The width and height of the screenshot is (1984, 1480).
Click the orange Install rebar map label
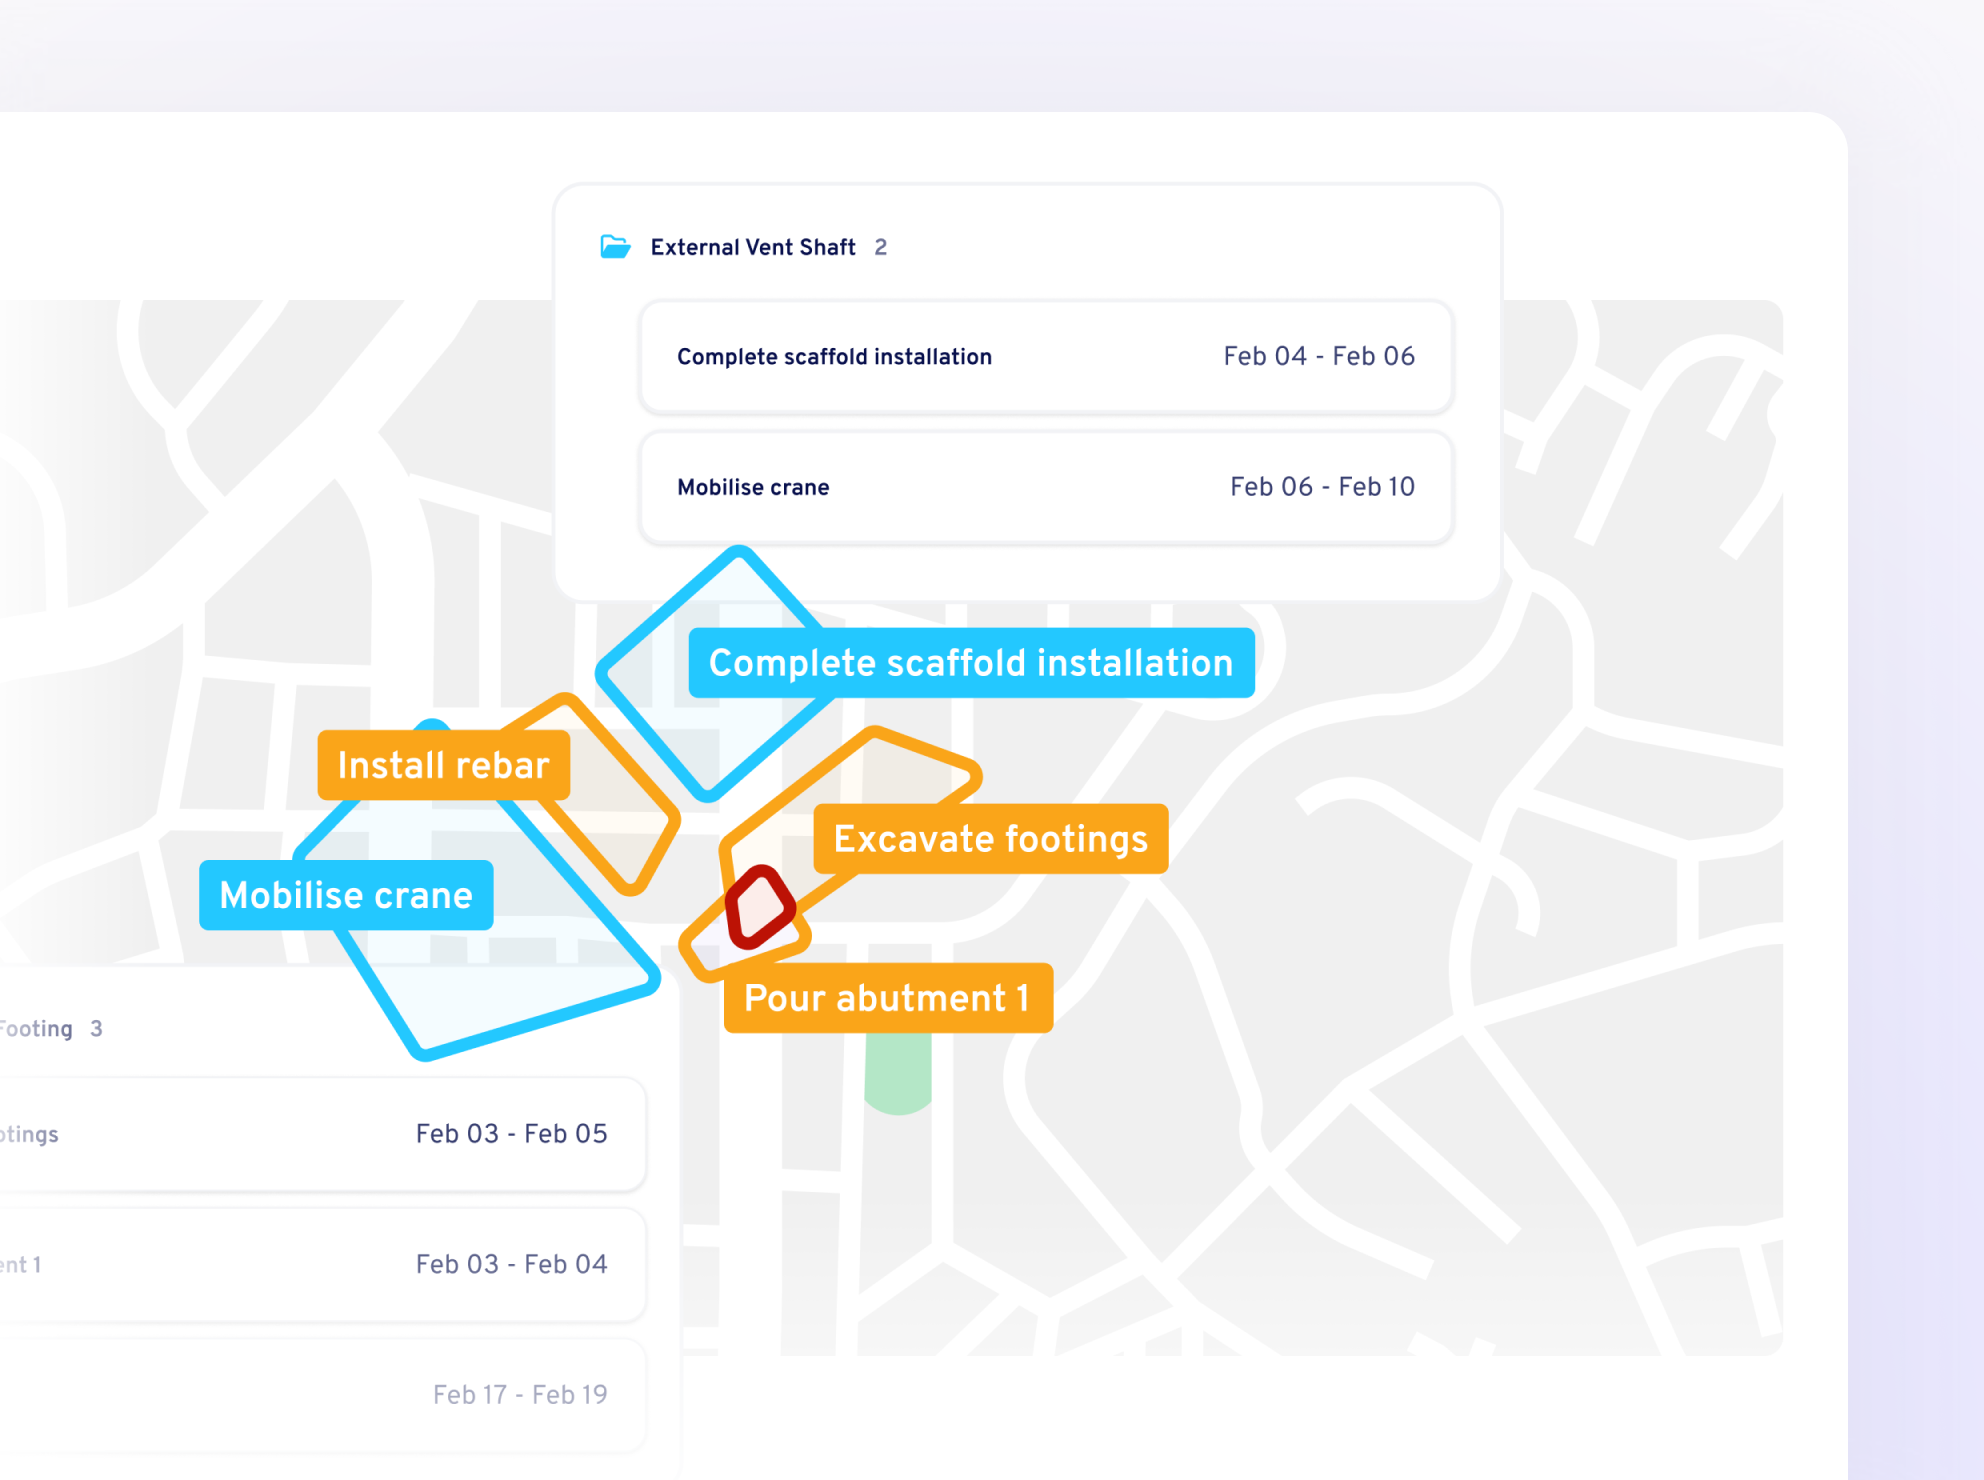[443, 766]
